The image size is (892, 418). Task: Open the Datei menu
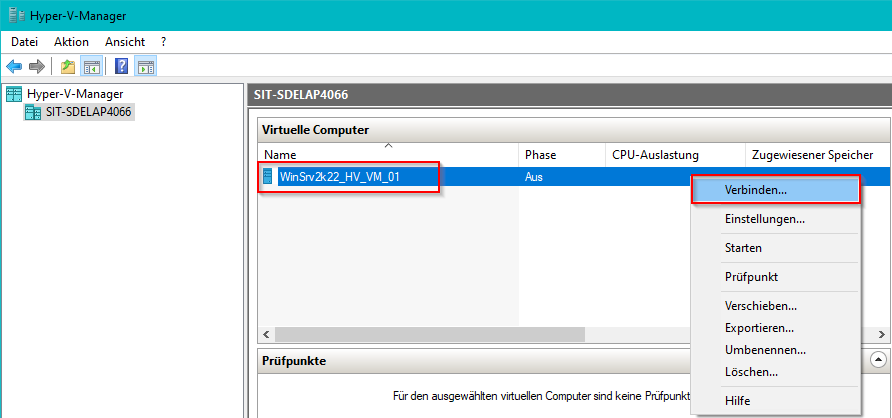point(24,42)
